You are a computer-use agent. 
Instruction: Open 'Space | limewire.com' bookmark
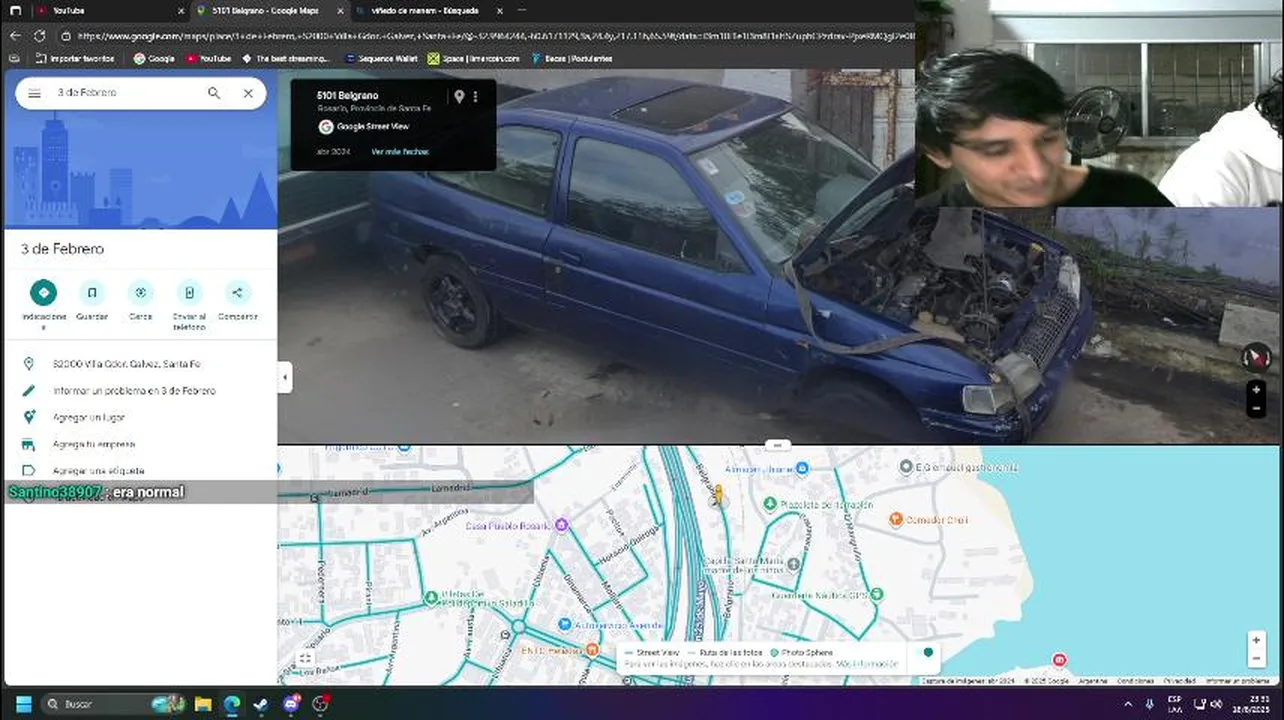coord(474,59)
